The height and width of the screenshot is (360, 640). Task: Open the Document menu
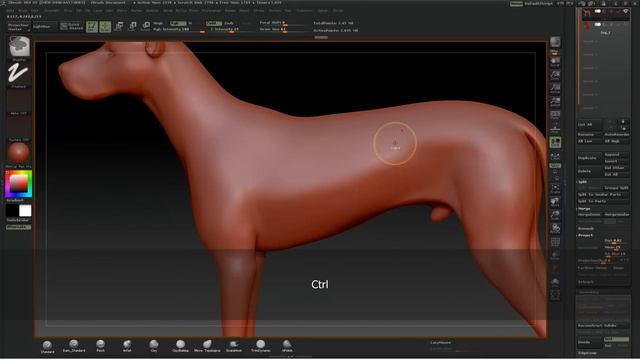[52, 11]
